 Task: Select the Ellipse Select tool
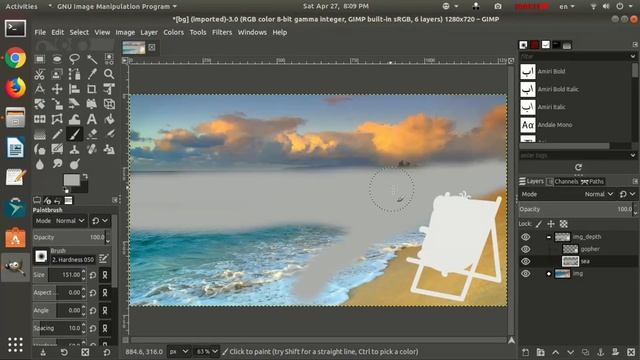click(x=57, y=59)
